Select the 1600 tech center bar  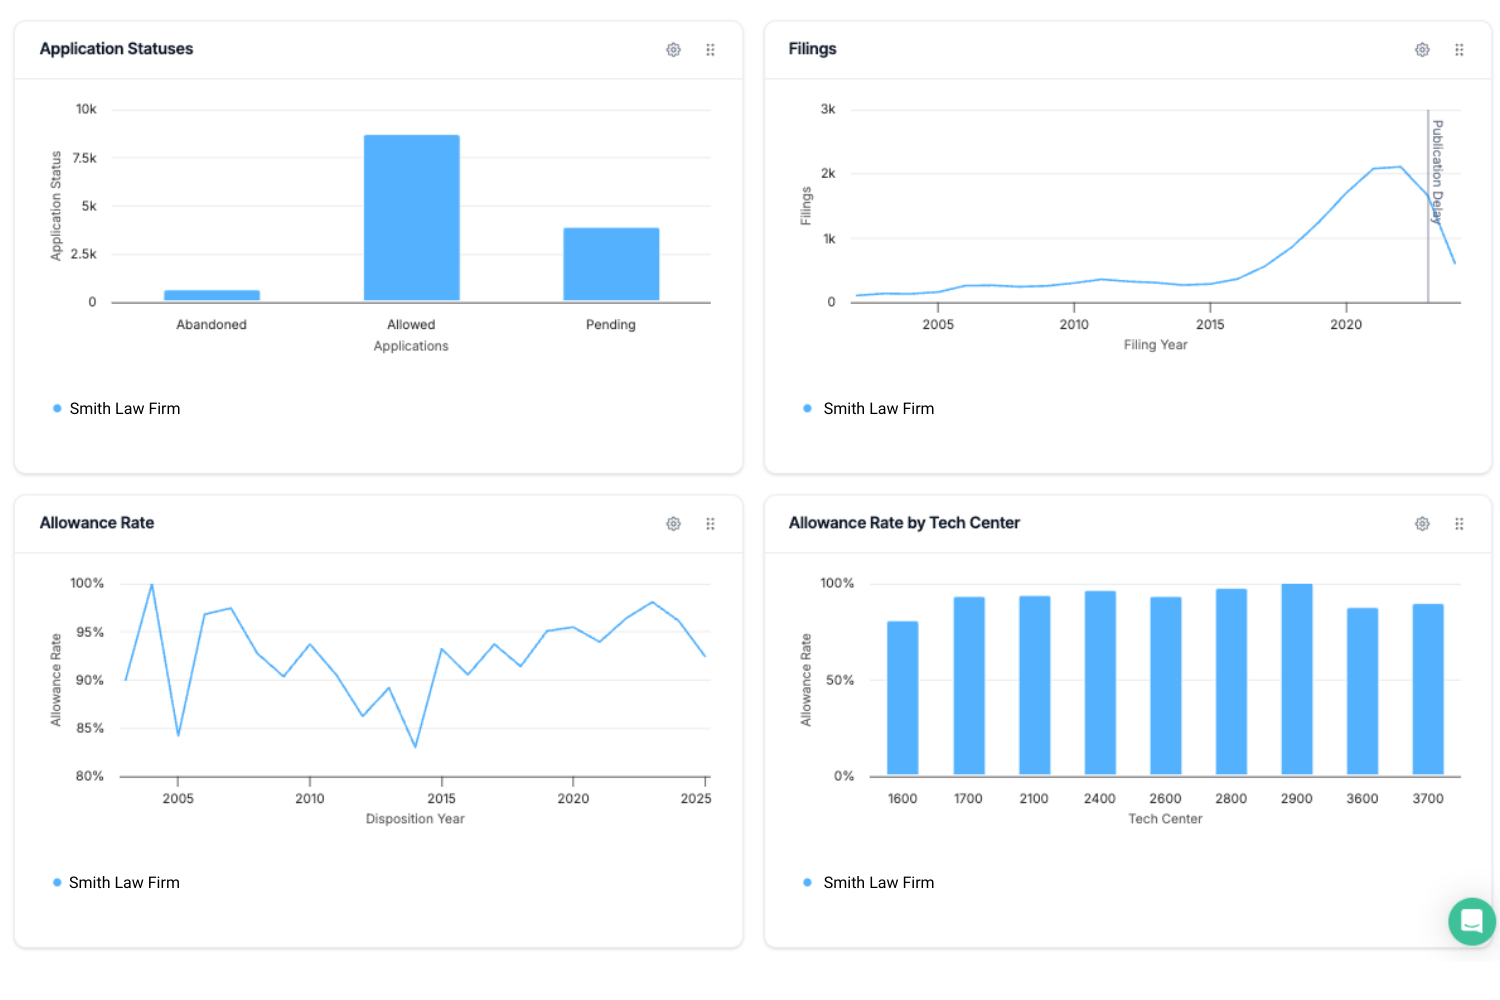click(x=903, y=698)
